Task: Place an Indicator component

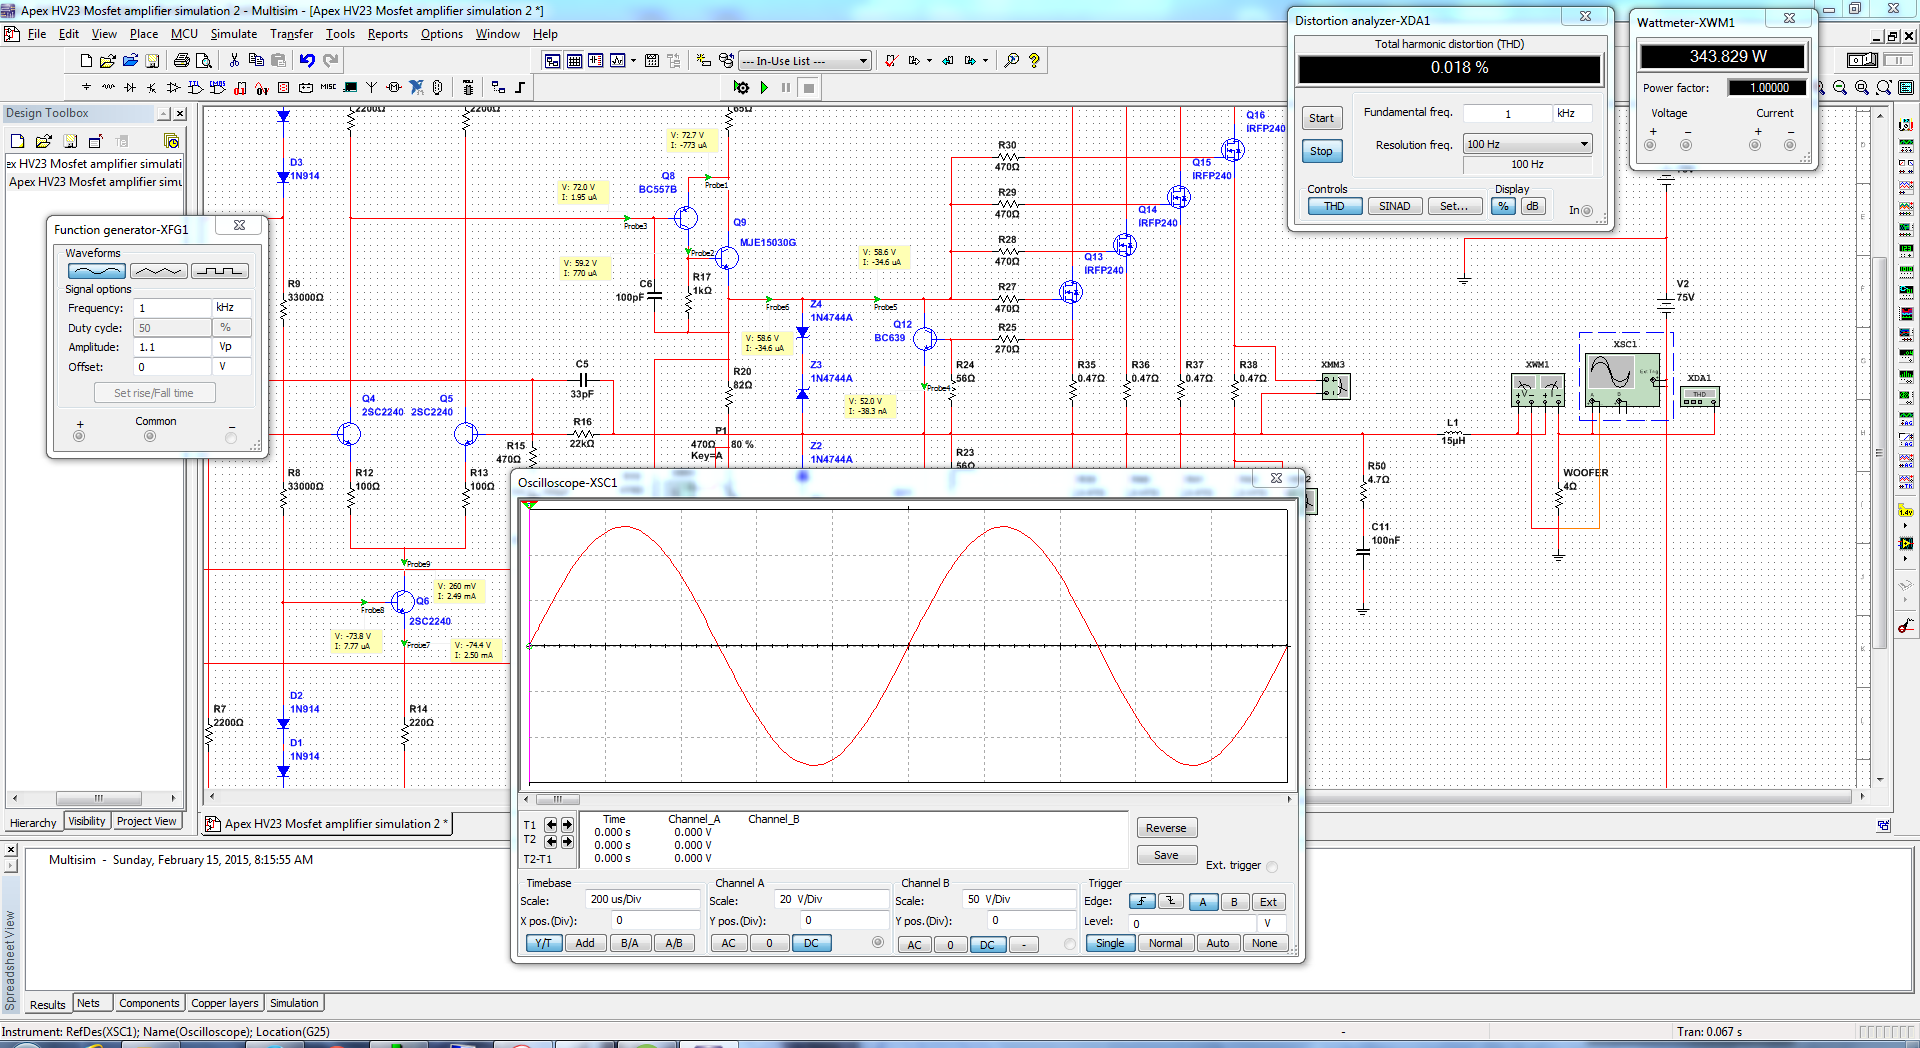Action: (283, 87)
